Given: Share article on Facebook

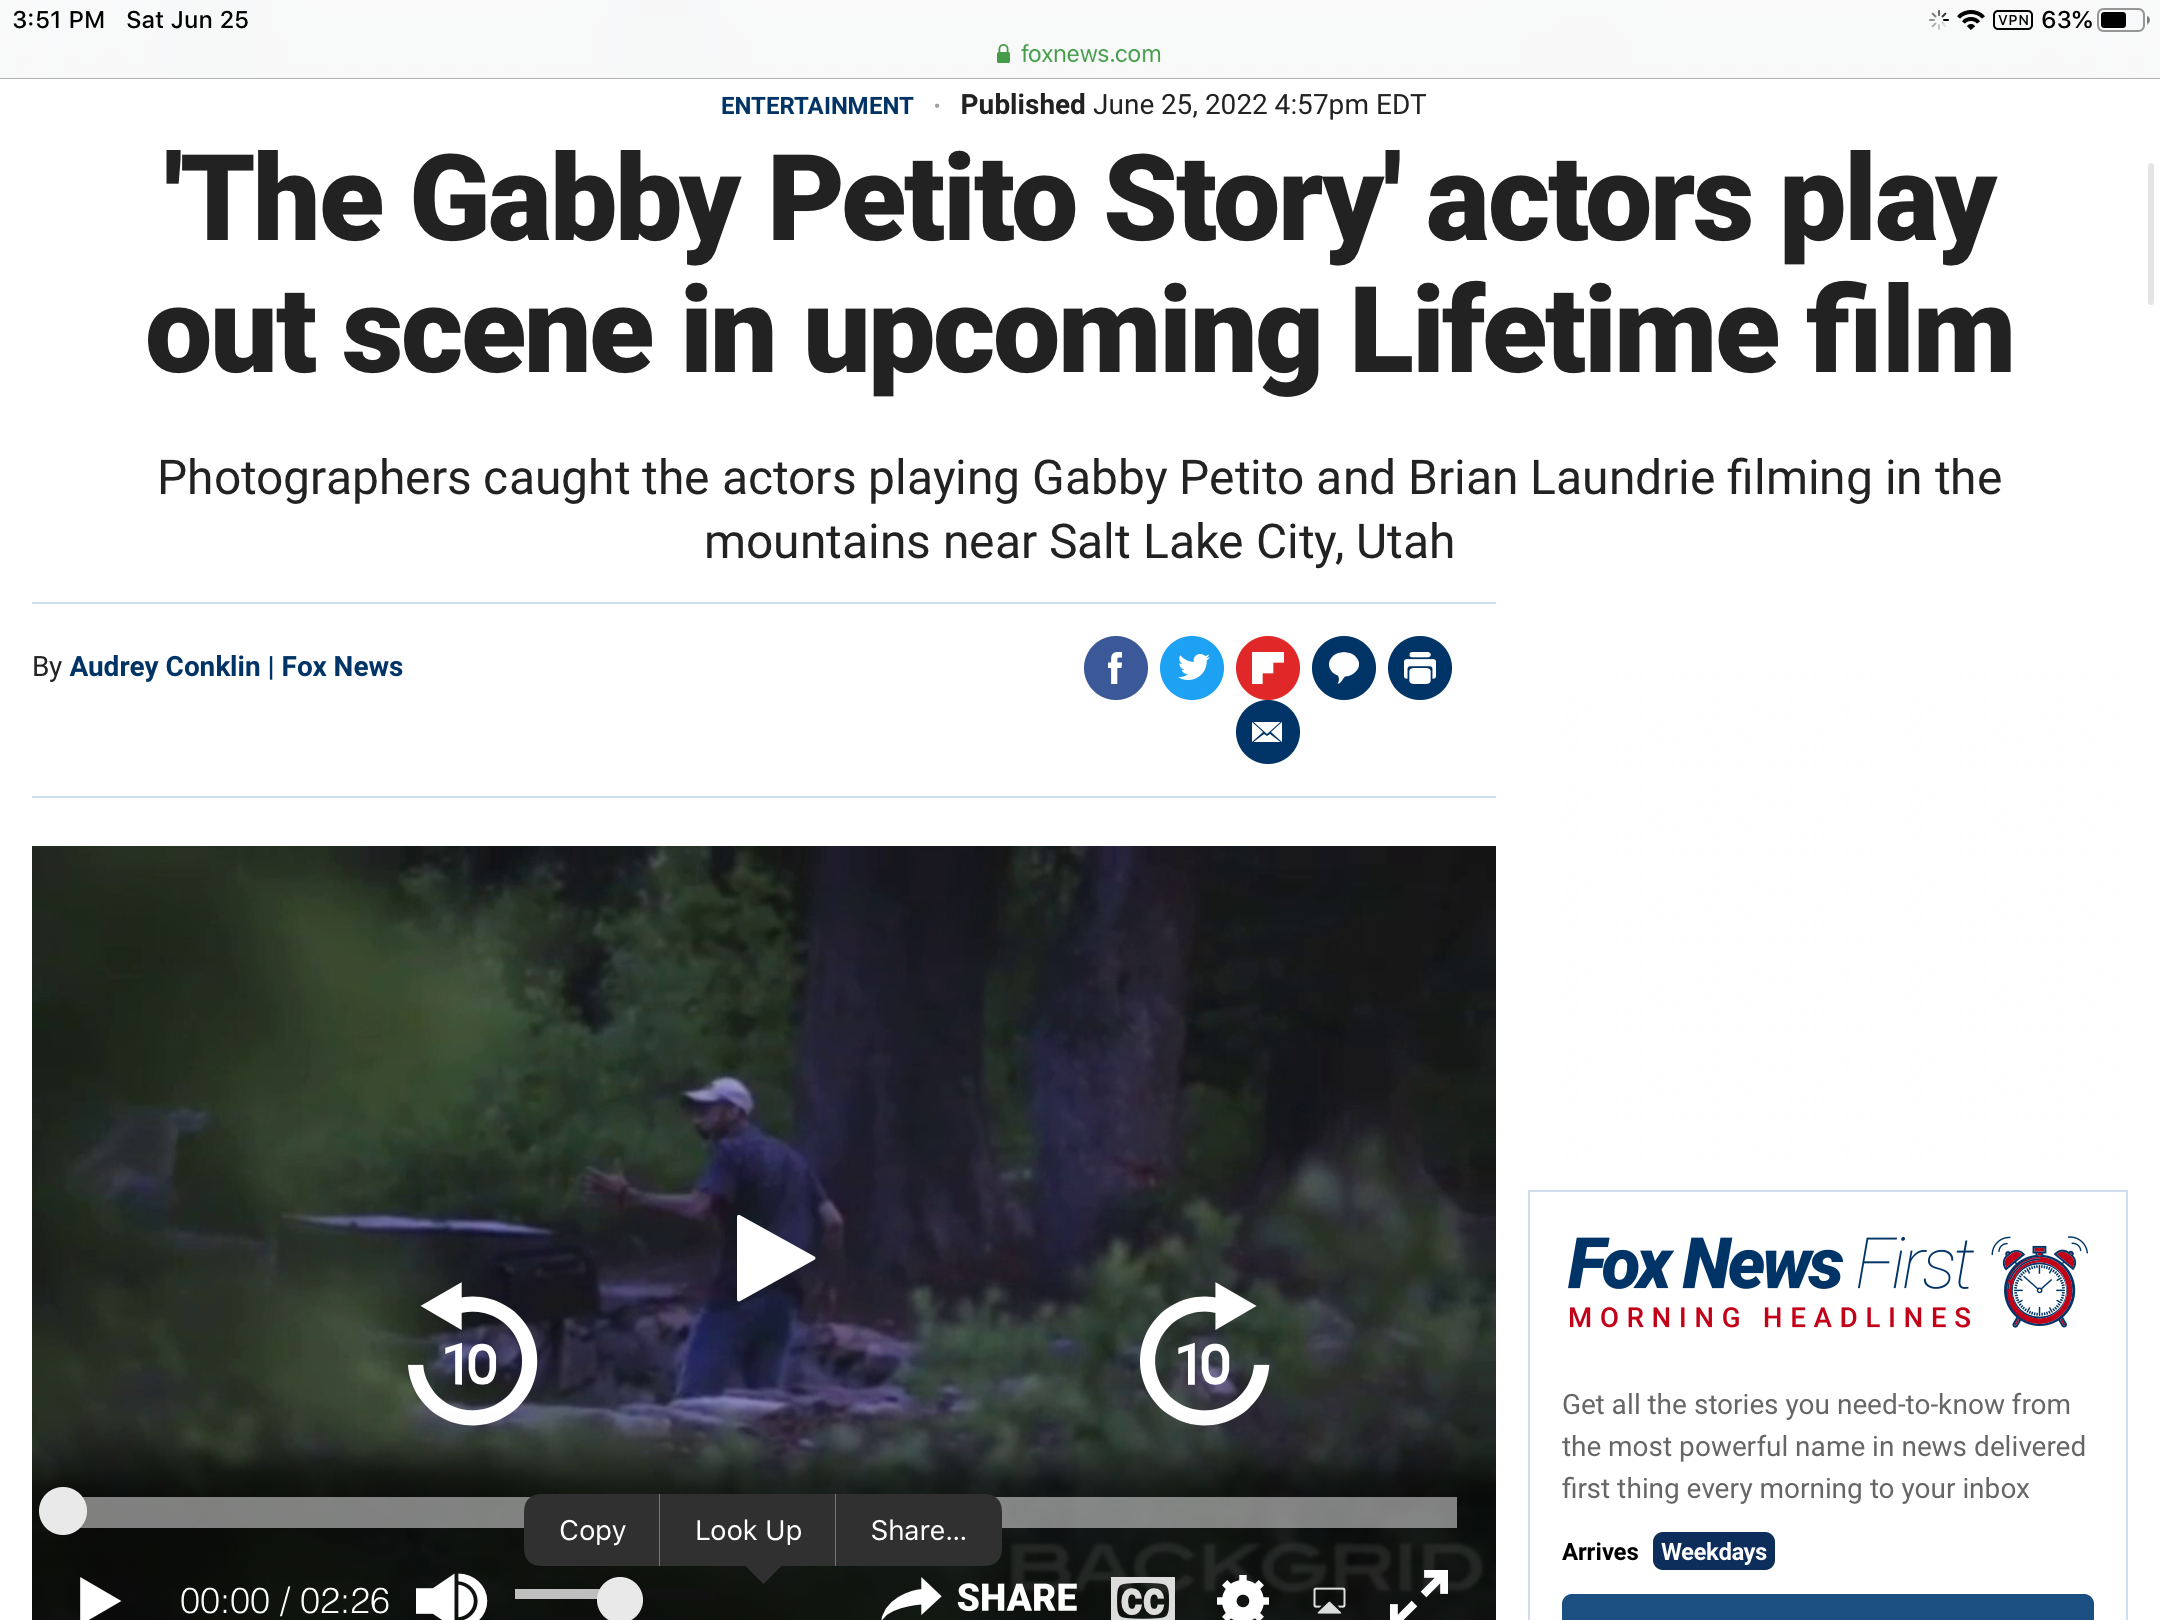Looking at the screenshot, I should pos(1115,668).
